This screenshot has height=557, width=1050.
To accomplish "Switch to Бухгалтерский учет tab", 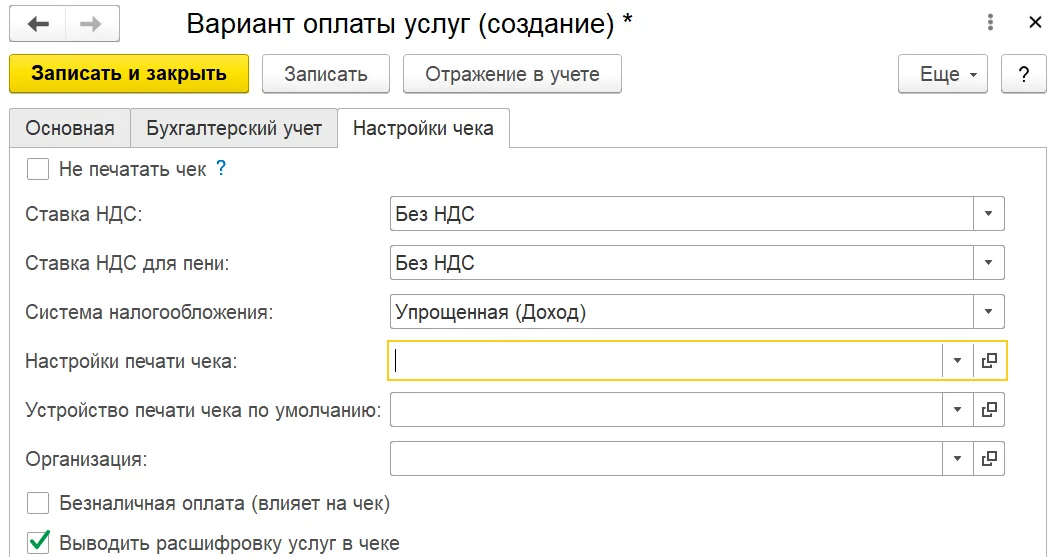I will (234, 128).
